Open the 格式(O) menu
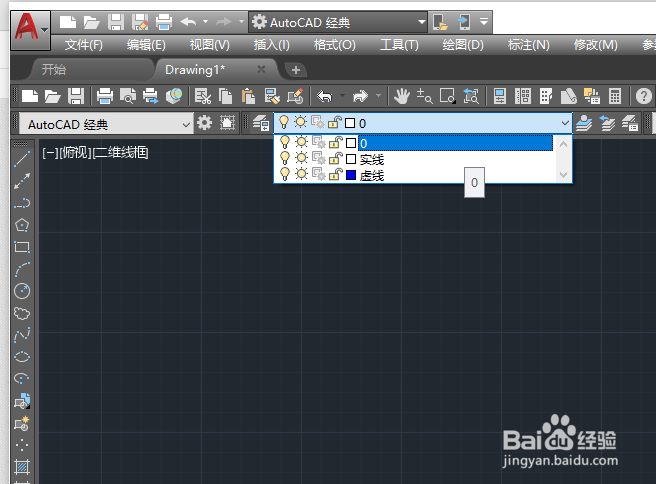 click(335, 45)
